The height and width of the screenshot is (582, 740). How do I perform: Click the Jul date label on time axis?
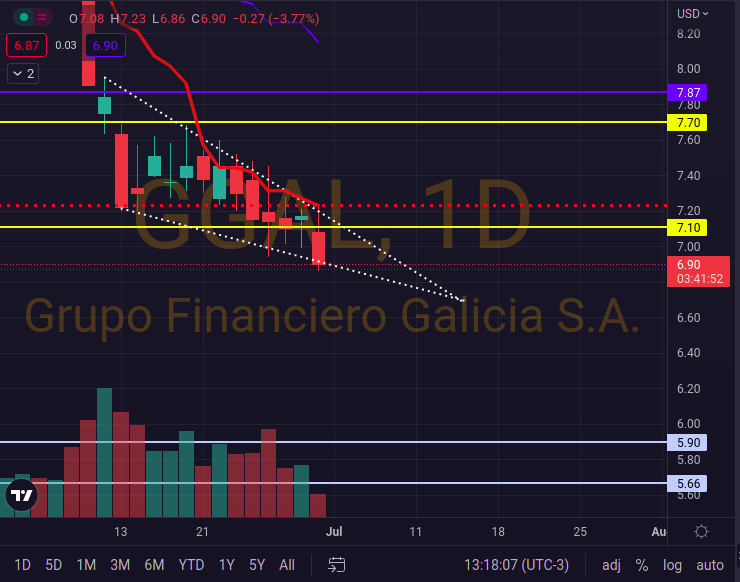pyautogui.click(x=334, y=531)
